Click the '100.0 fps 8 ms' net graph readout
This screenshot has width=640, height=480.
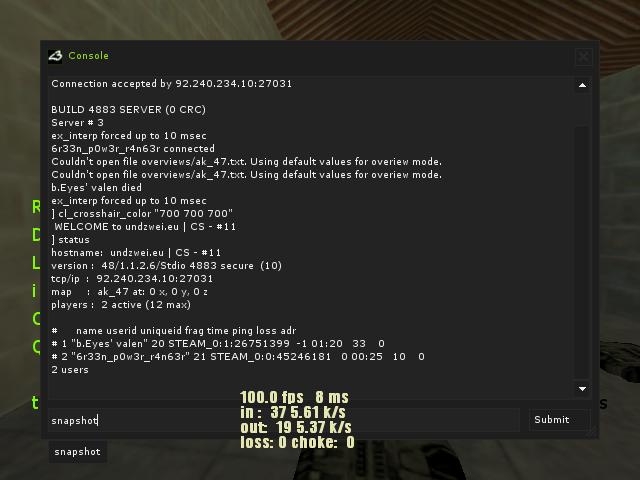[295, 397]
